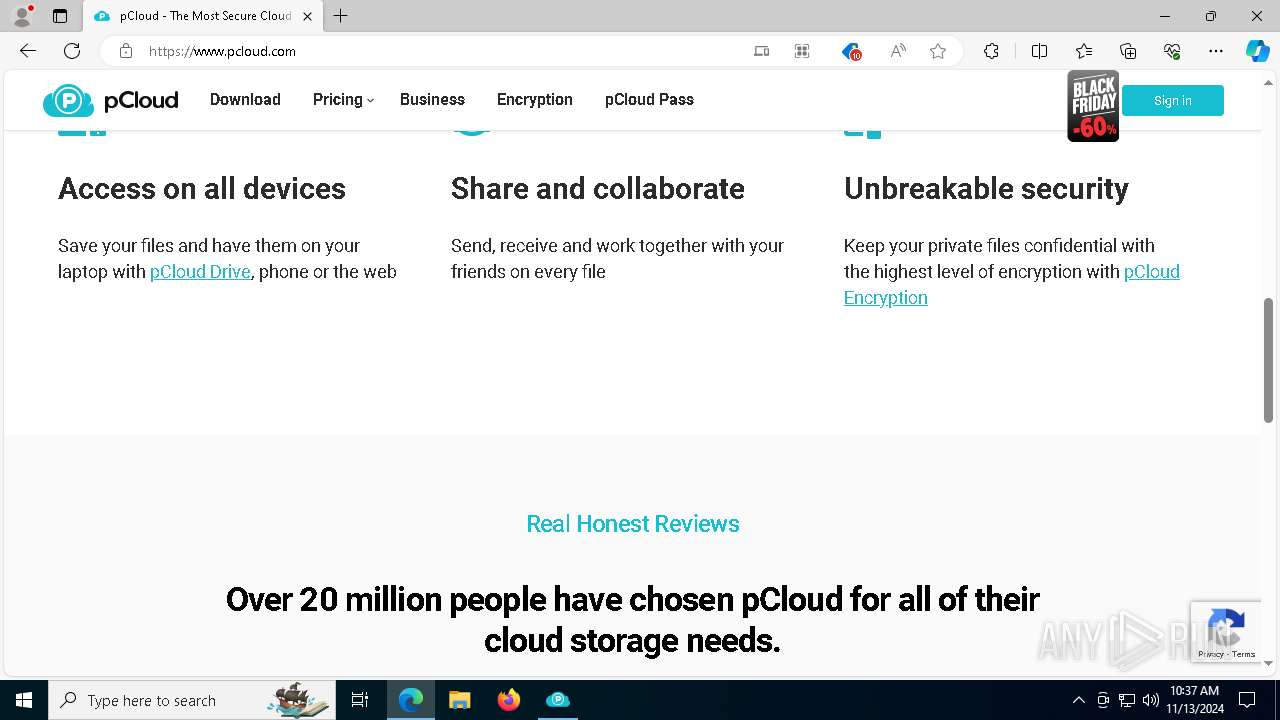Open Browser essentials heart icon

tap(1172, 51)
